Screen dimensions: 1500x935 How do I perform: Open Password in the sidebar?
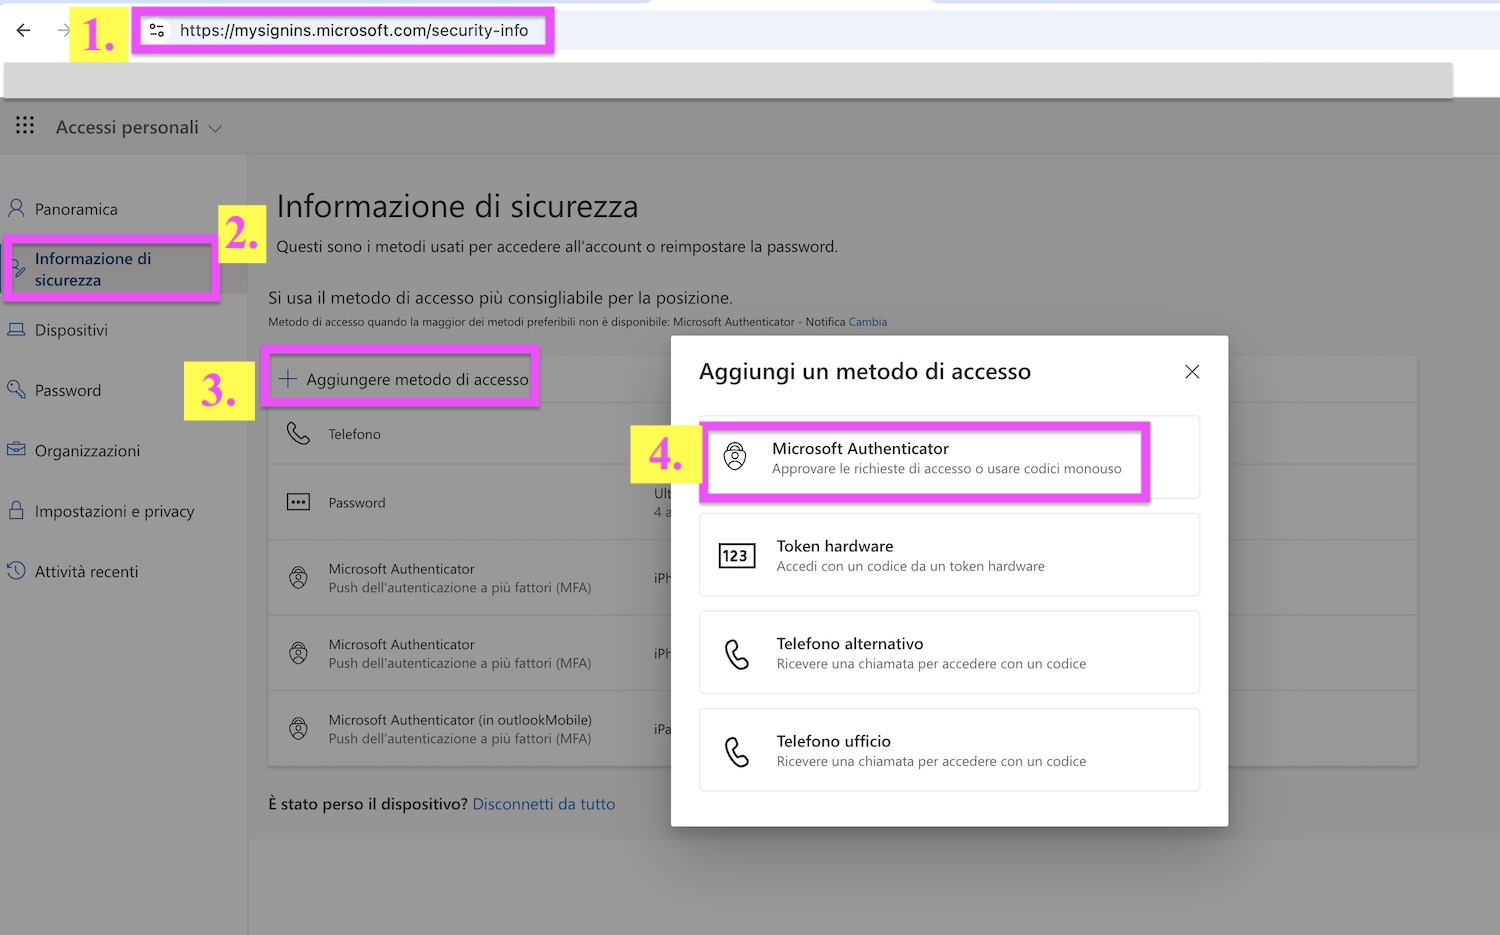pyautogui.click(x=68, y=390)
